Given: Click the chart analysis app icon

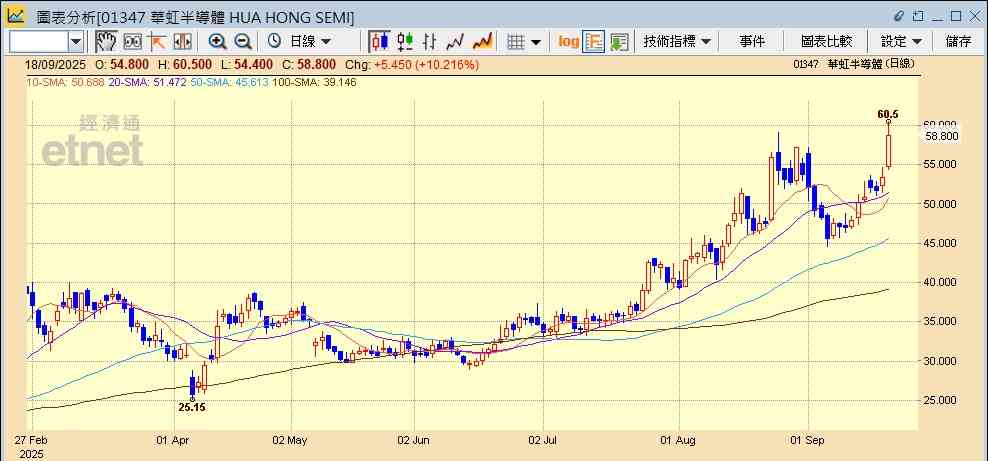Looking at the screenshot, I should click(x=16, y=16).
